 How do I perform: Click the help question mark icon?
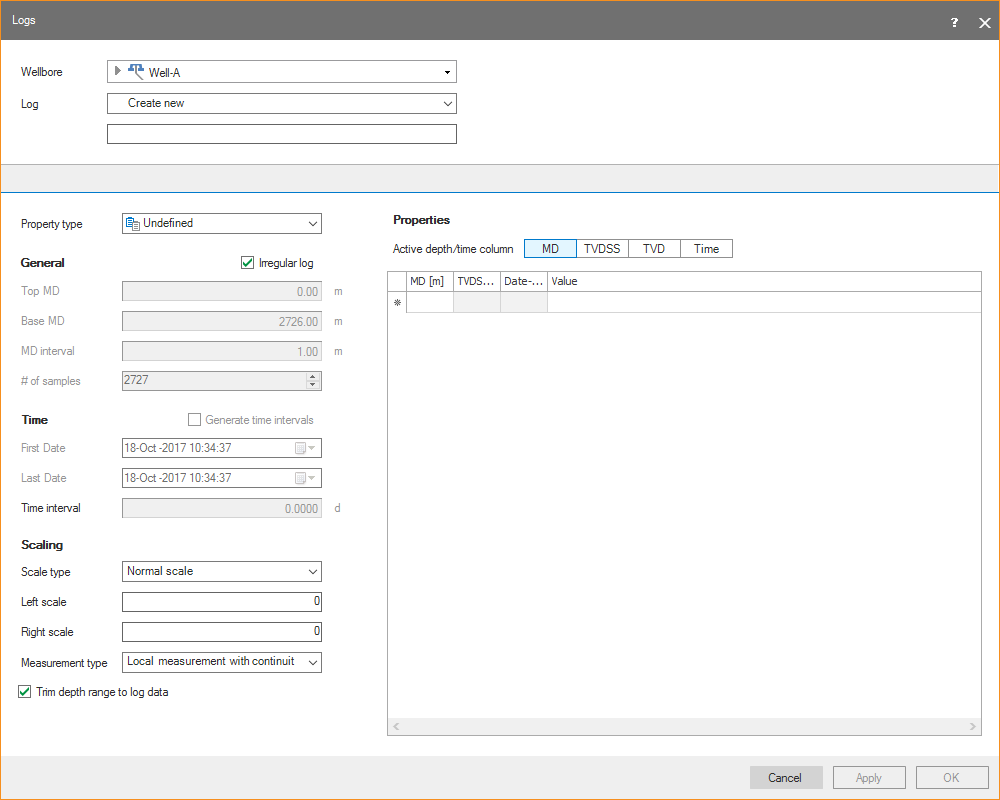click(954, 22)
